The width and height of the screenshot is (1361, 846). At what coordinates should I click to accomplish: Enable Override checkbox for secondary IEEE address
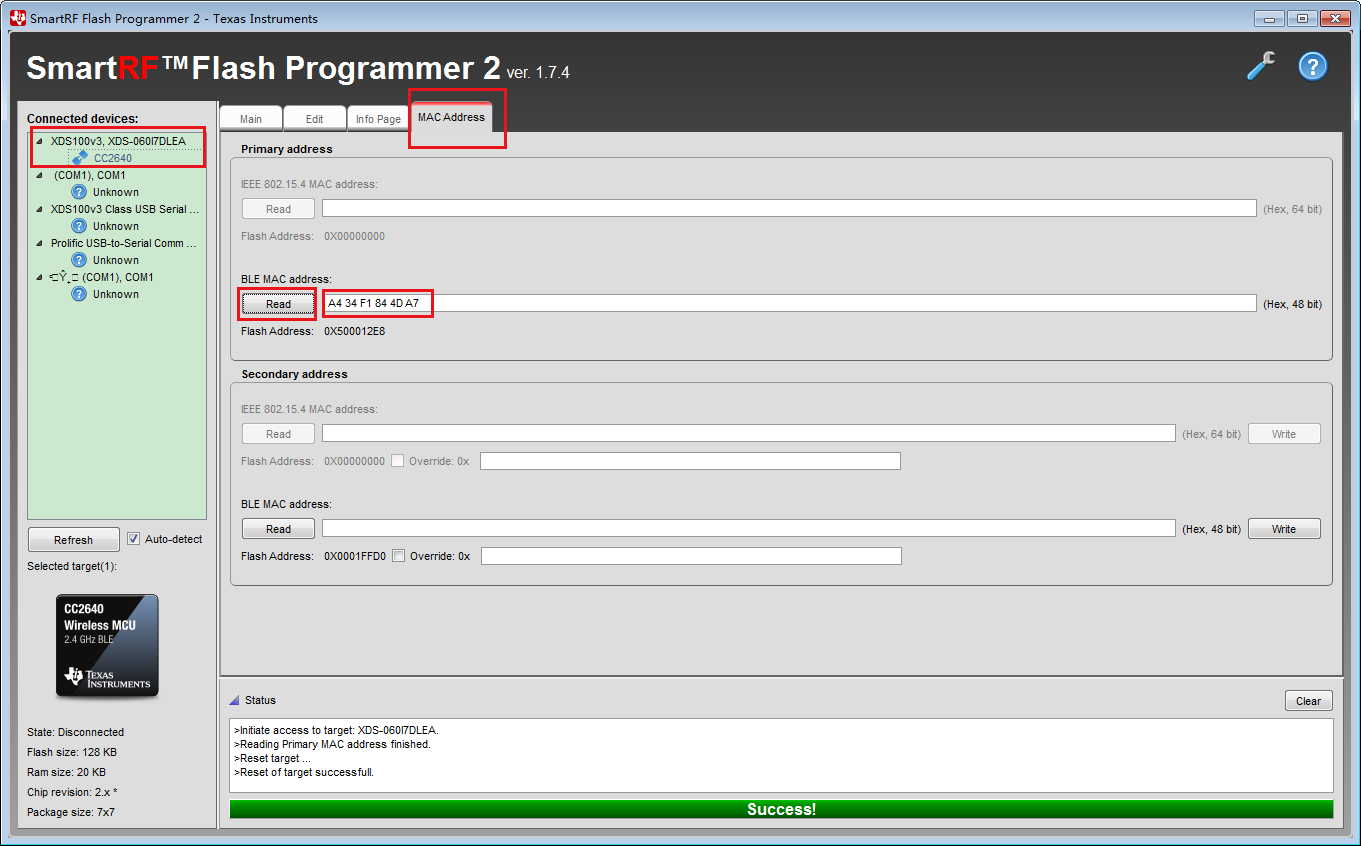(x=398, y=461)
